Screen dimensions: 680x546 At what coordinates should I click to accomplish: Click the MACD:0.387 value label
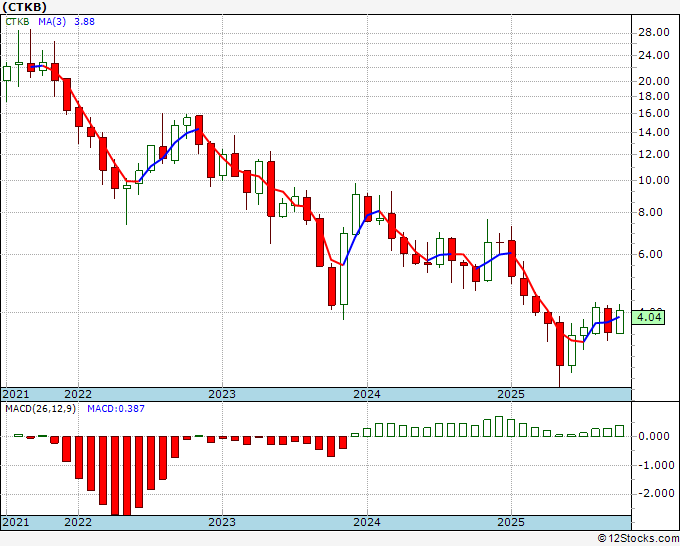116,409
